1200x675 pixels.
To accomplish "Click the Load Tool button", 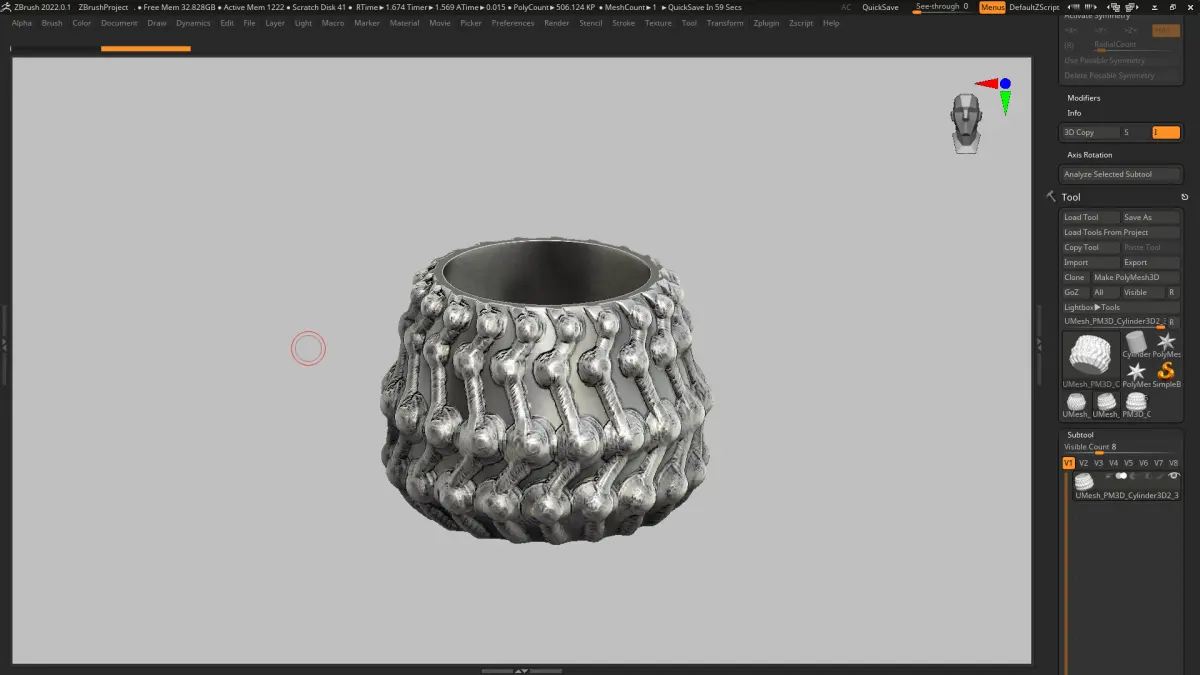I will pos(1090,217).
